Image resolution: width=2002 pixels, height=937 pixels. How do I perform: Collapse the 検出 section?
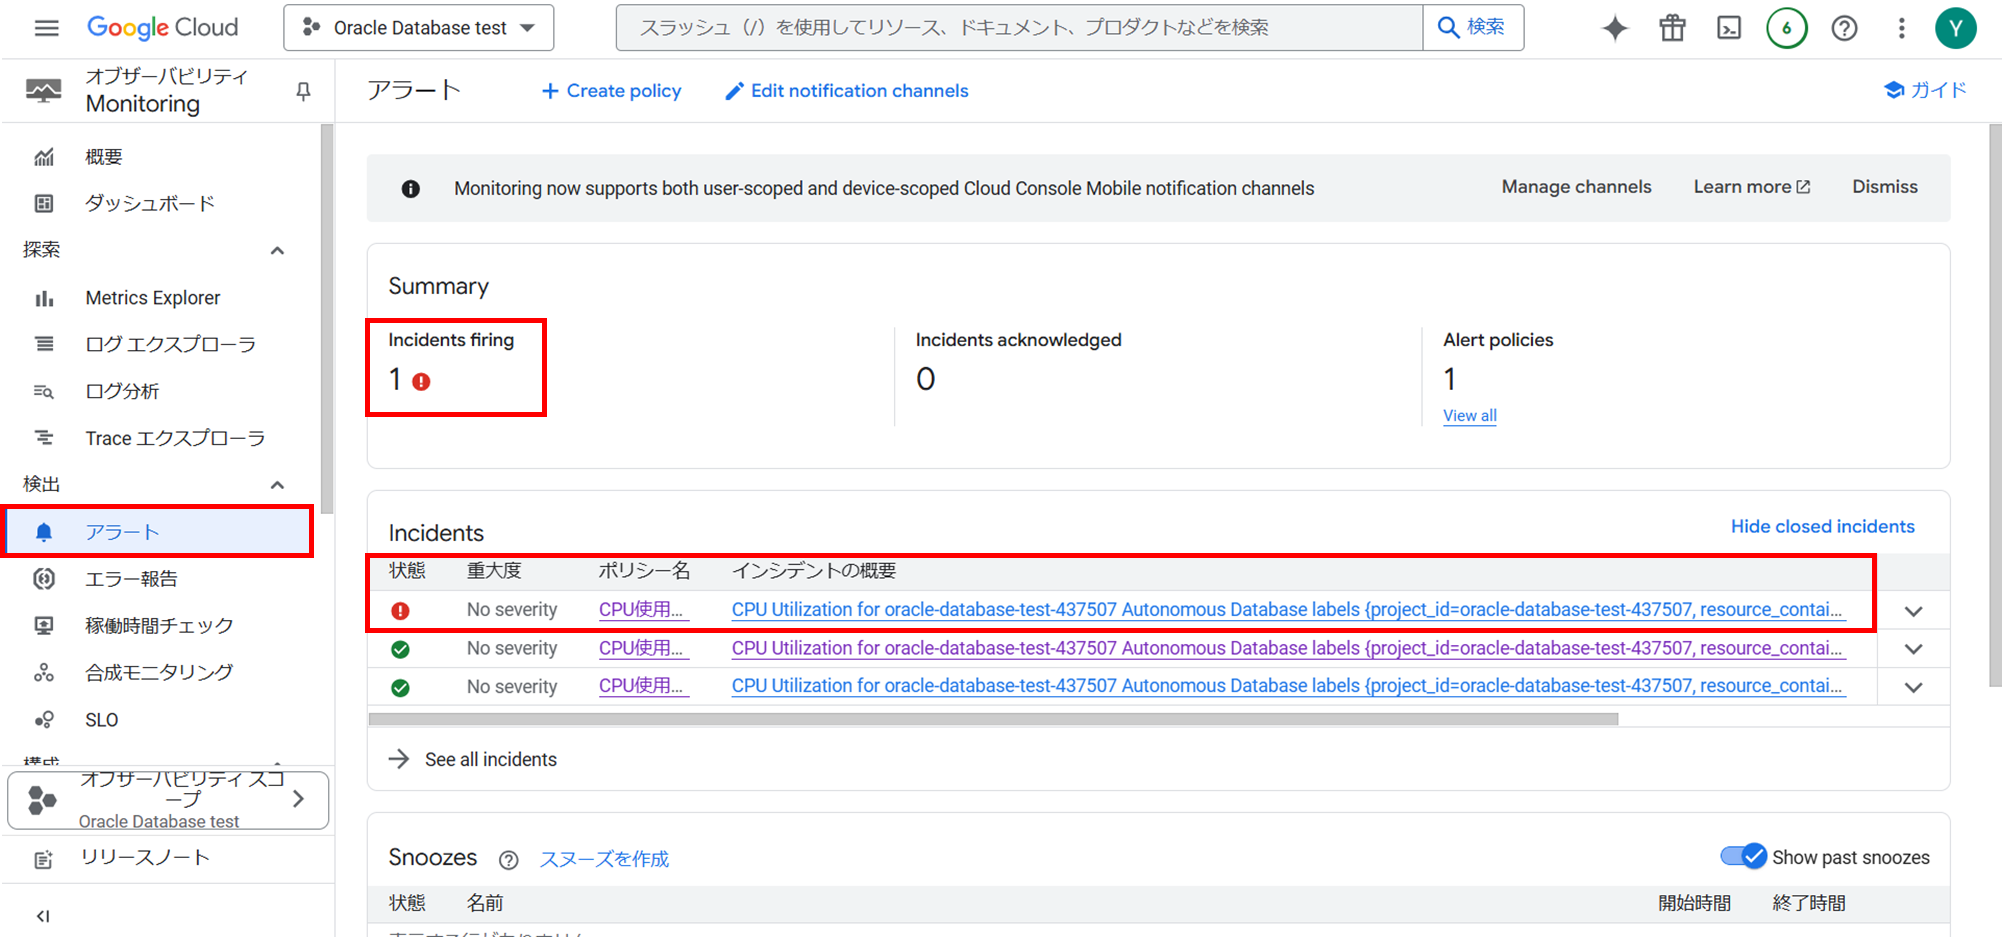pyautogui.click(x=277, y=485)
